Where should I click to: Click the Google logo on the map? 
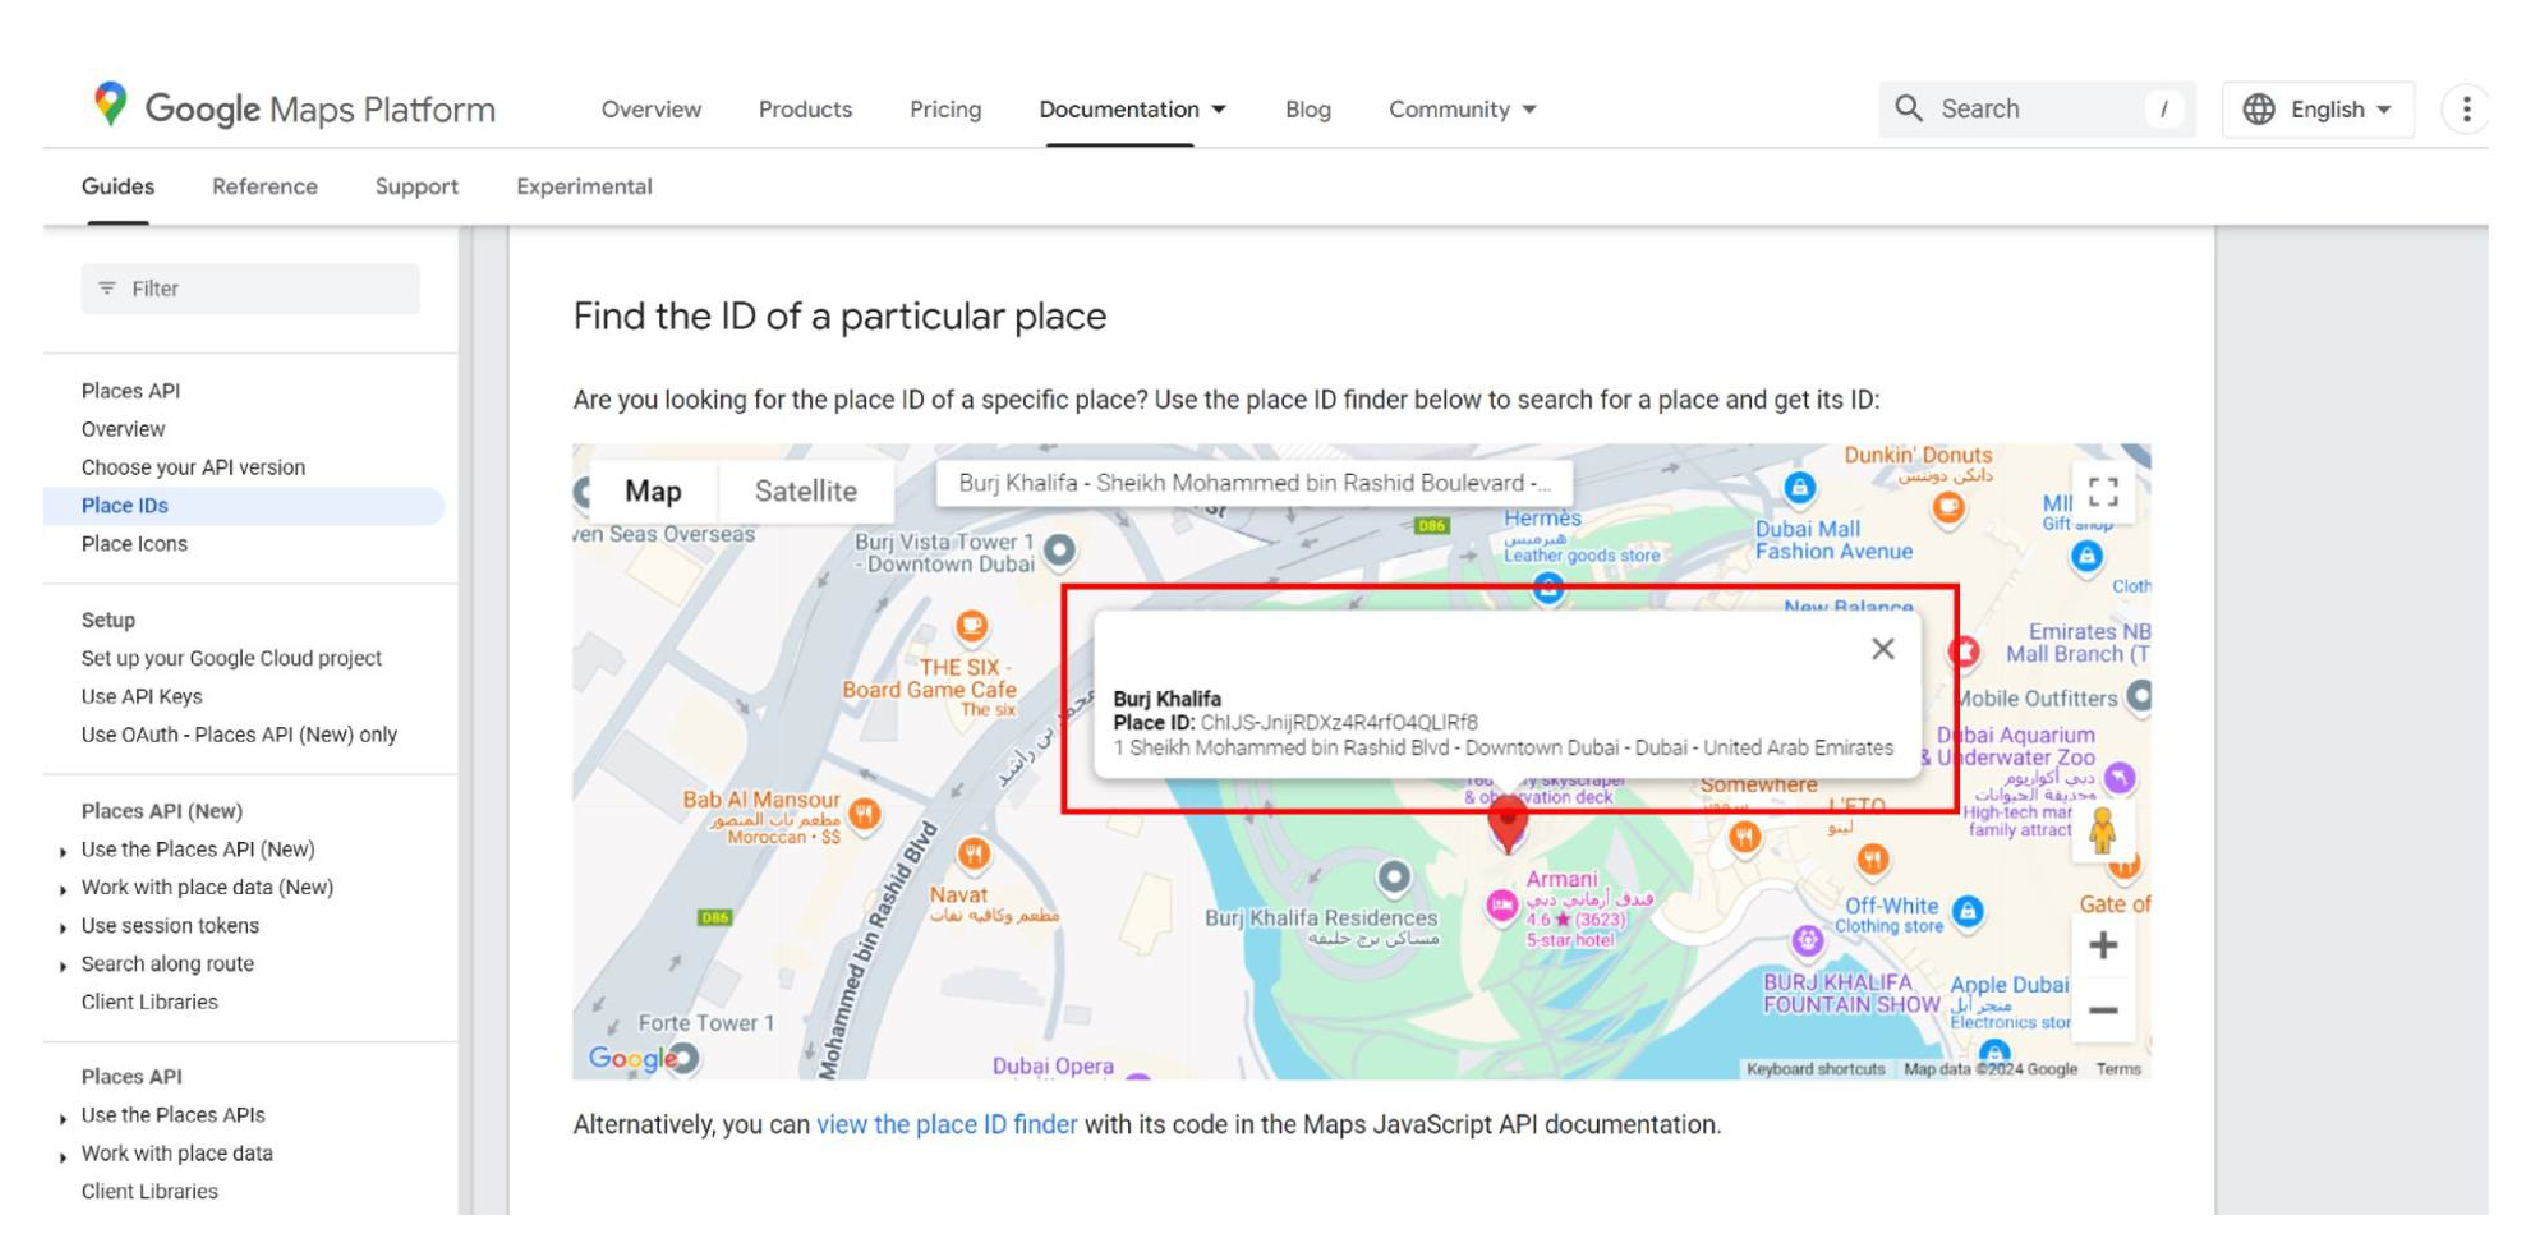(631, 1058)
